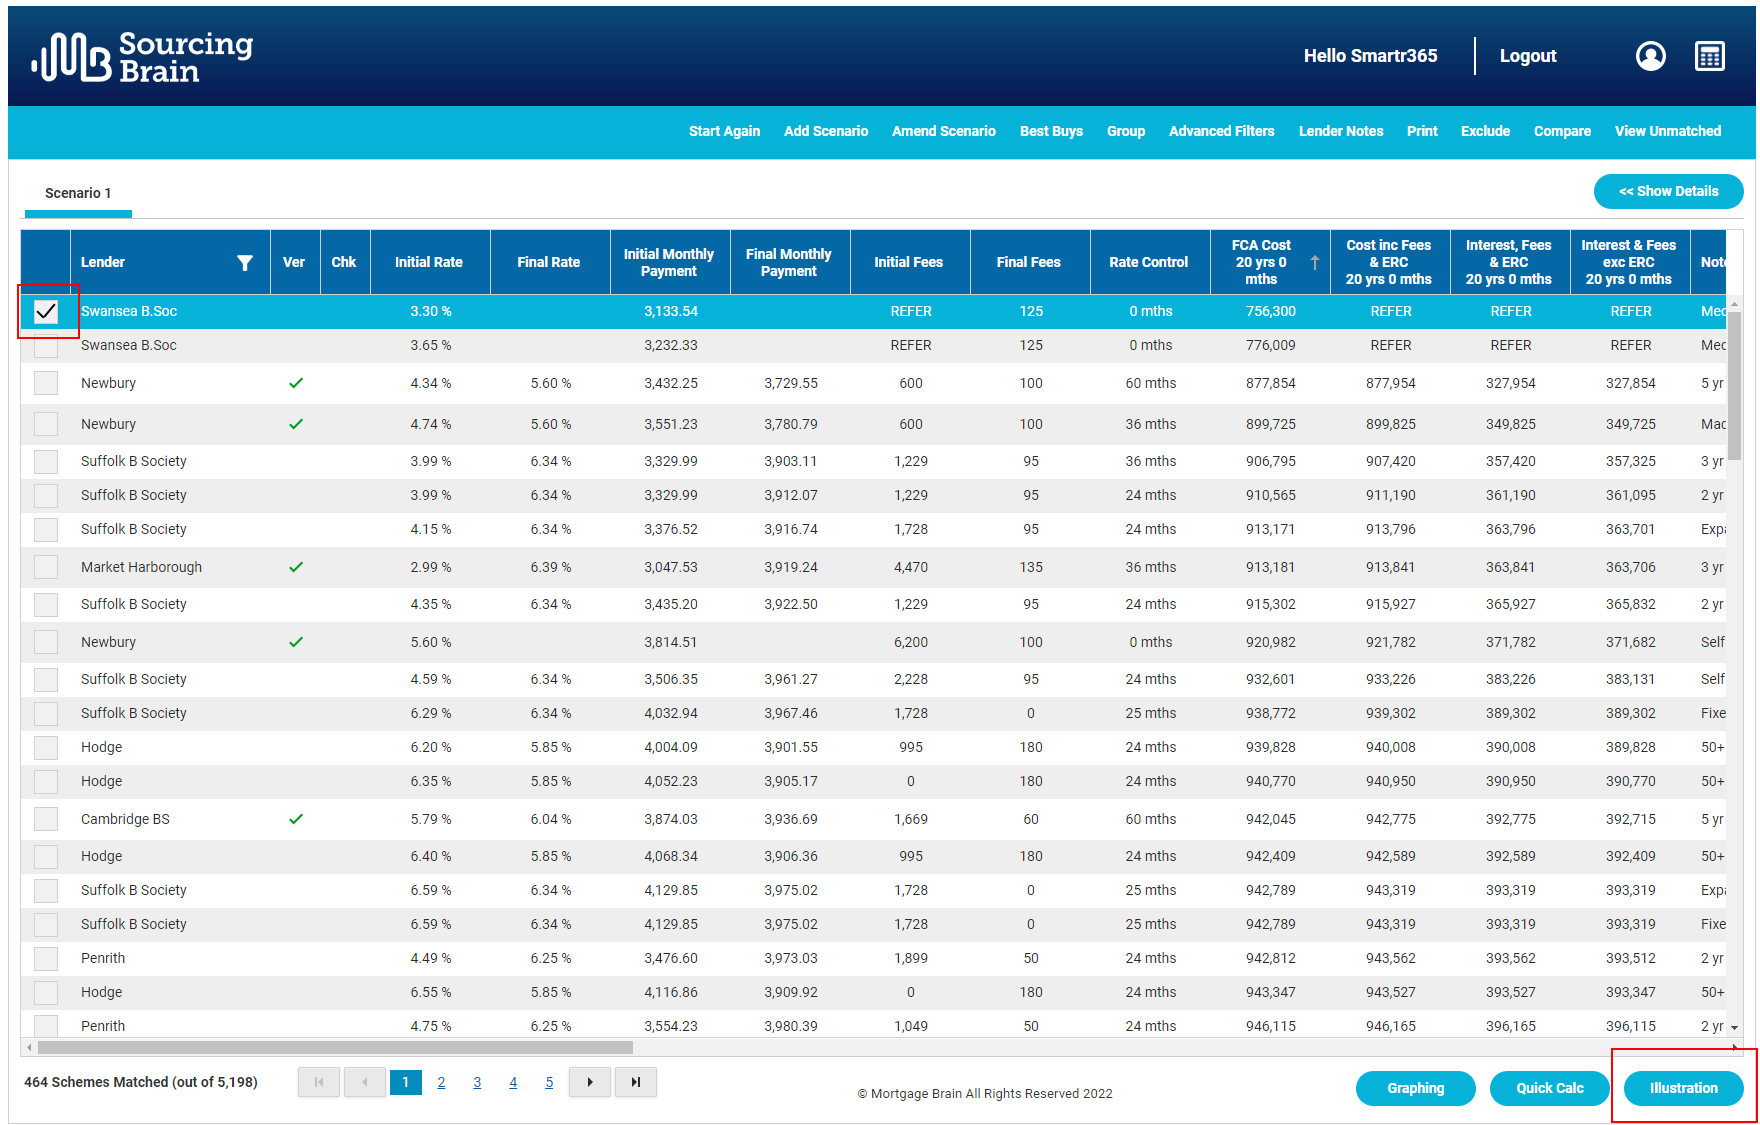
Task: Click the vertical scrollbar thumb
Action: [1735, 385]
